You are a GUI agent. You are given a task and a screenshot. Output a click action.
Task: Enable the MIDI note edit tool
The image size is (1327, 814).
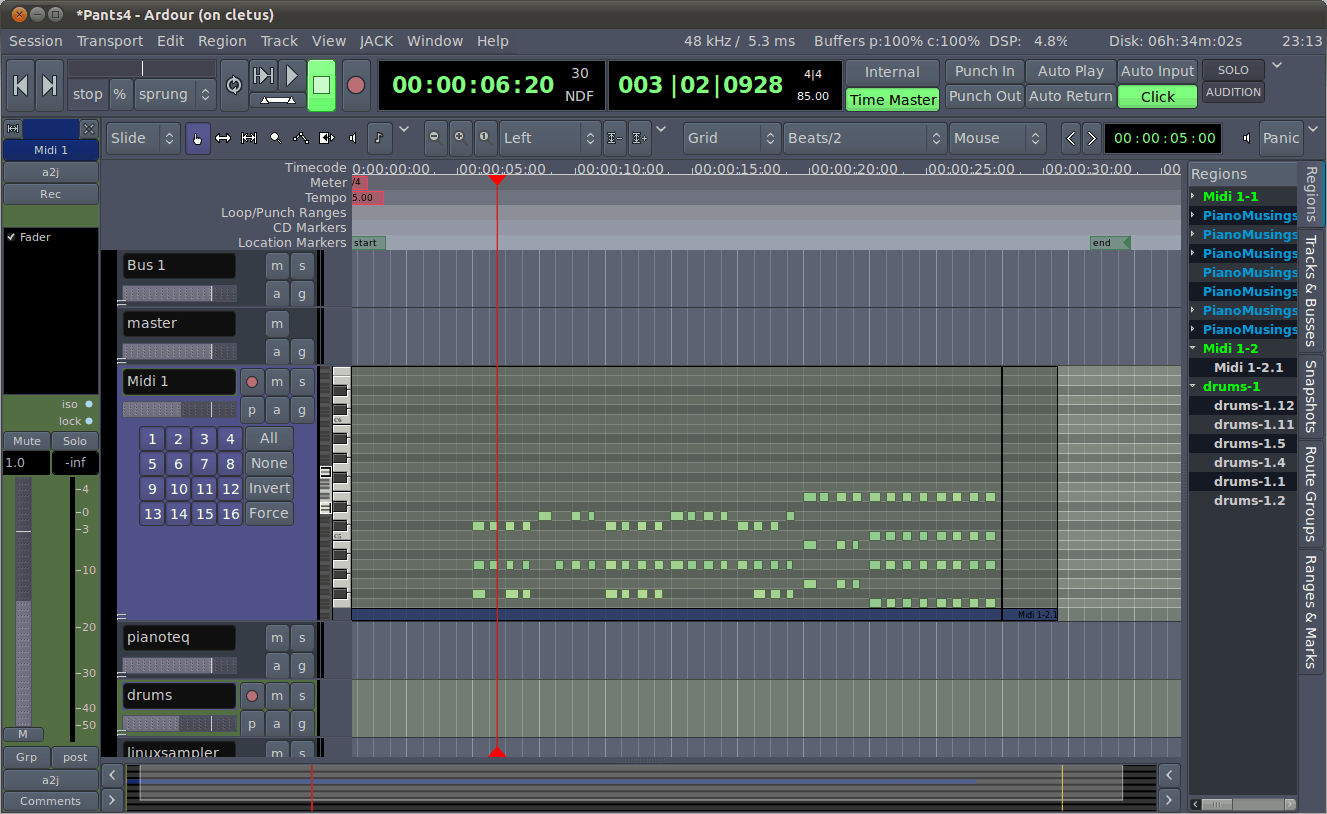[x=379, y=138]
